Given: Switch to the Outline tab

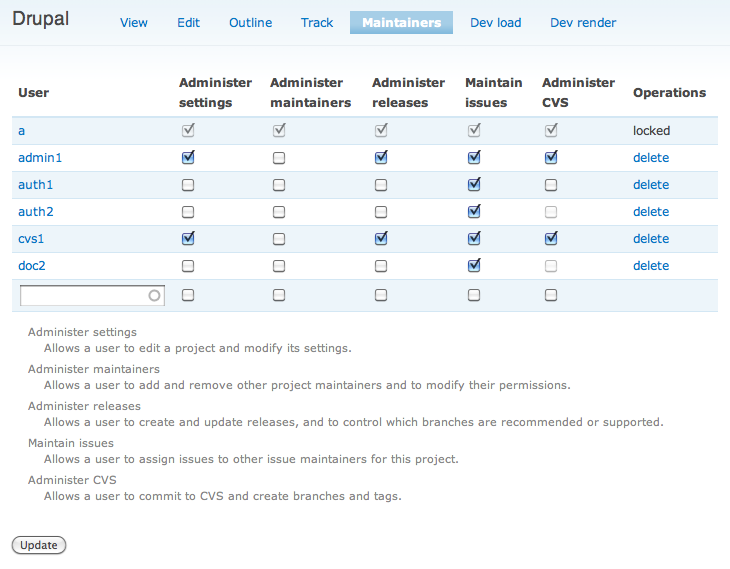Looking at the screenshot, I should (250, 22).
